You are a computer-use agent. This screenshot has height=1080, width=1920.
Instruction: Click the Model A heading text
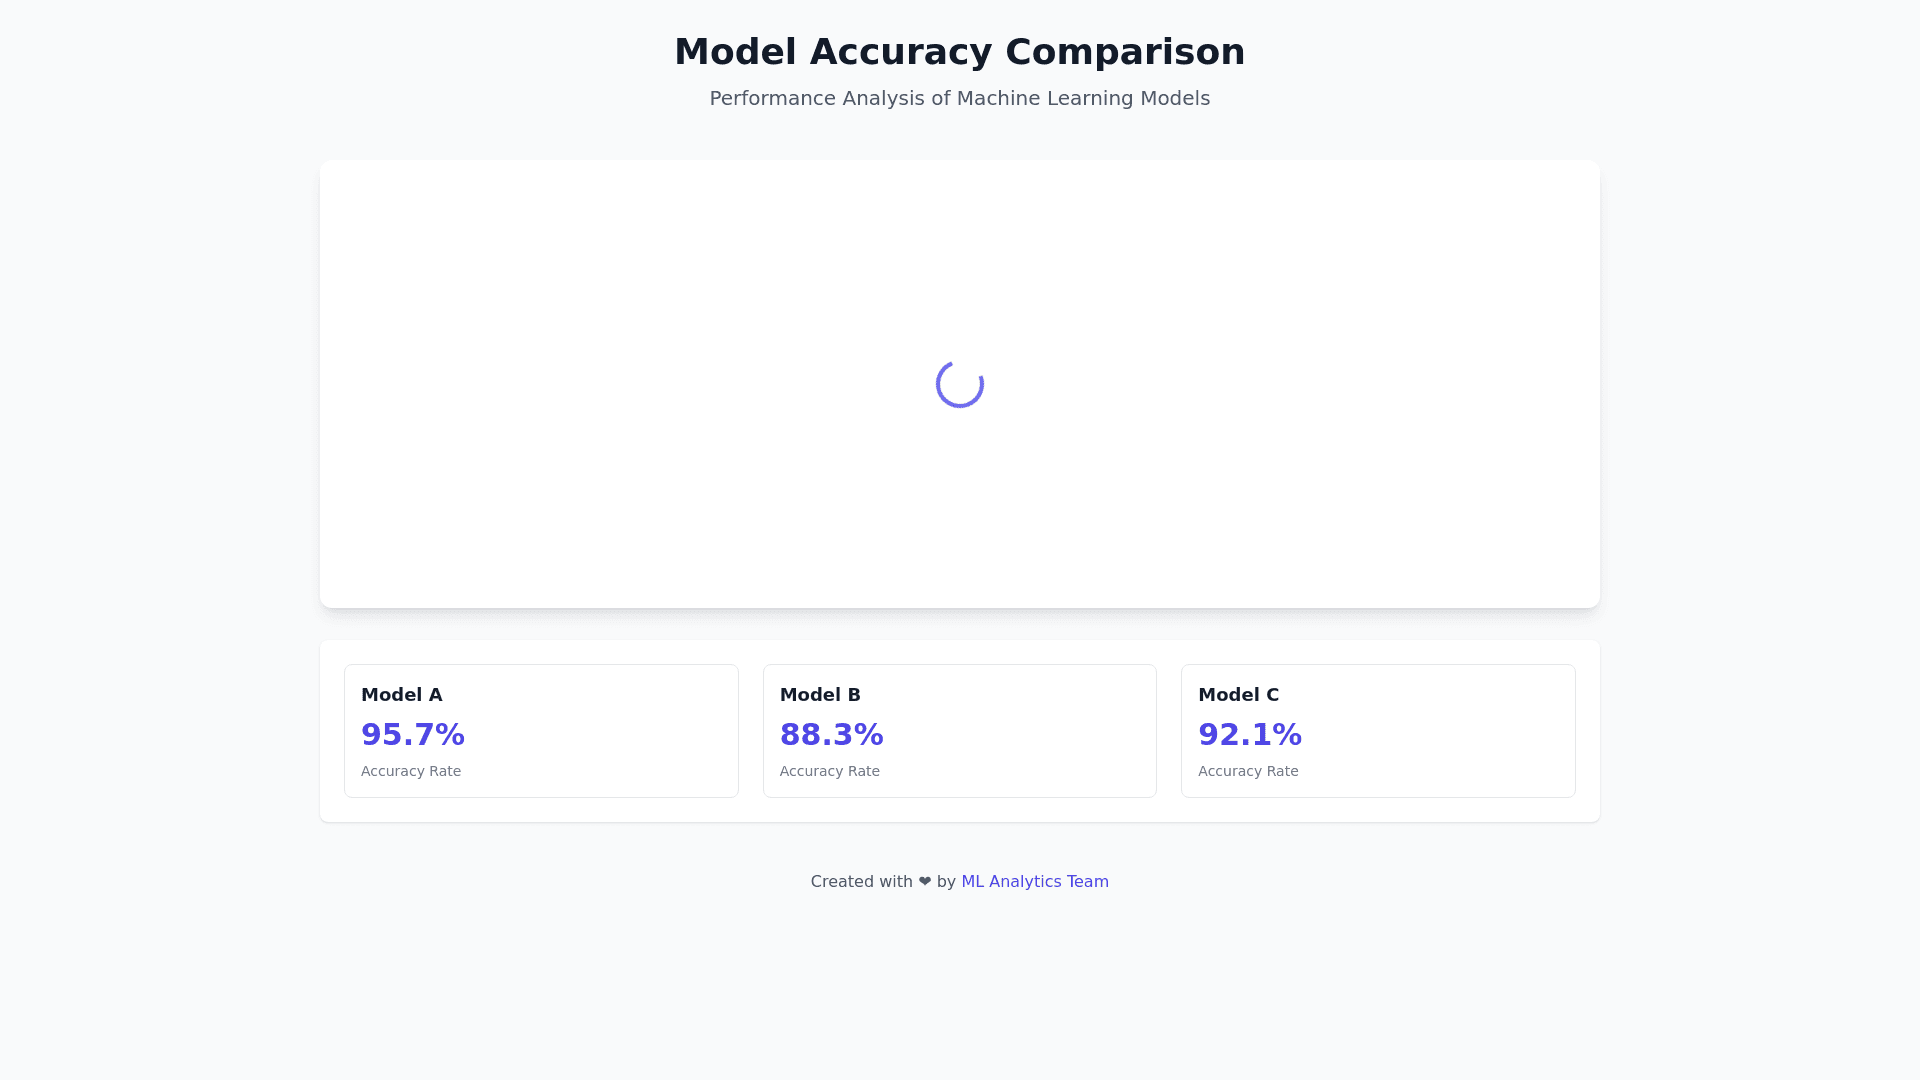tap(401, 694)
